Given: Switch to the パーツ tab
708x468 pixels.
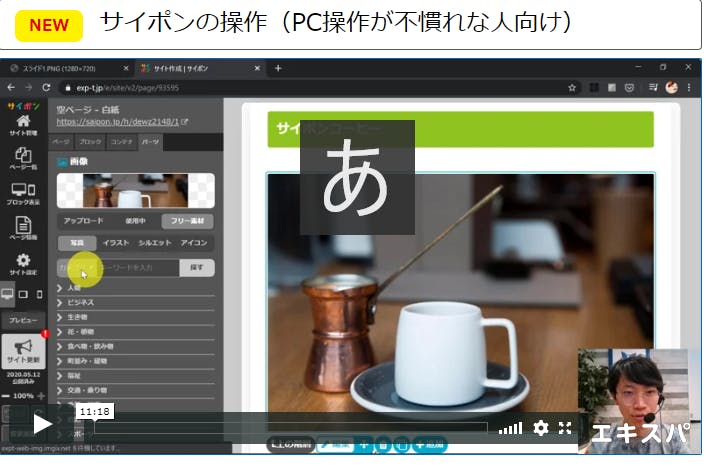Looking at the screenshot, I should 150,143.
